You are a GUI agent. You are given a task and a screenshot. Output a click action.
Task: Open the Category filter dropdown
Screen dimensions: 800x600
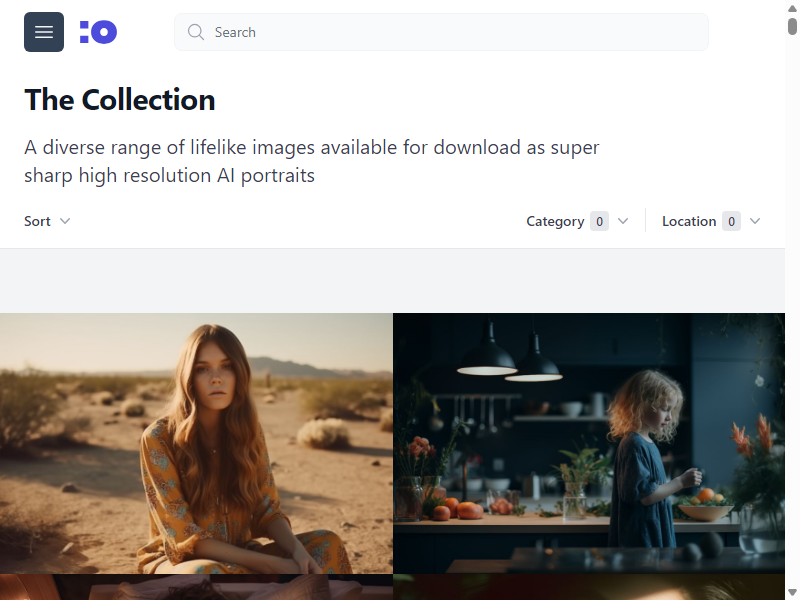point(577,221)
